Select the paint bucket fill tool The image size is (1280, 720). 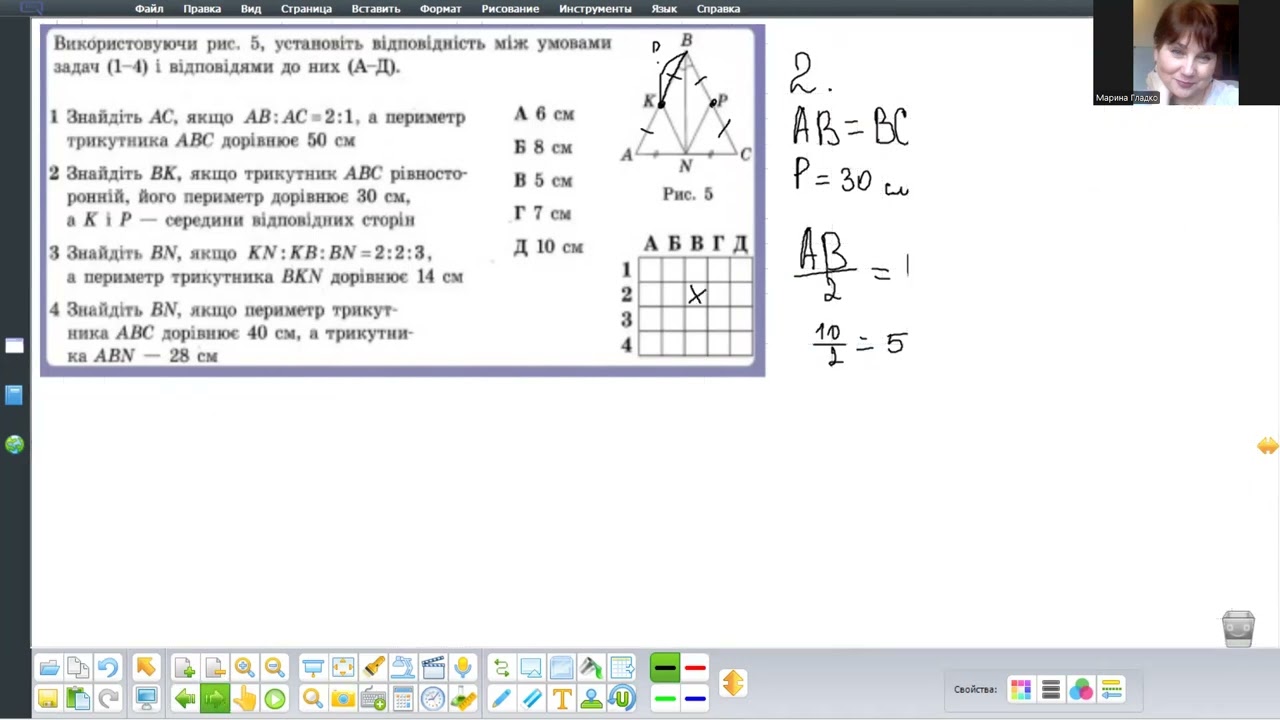tap(591, 667)
